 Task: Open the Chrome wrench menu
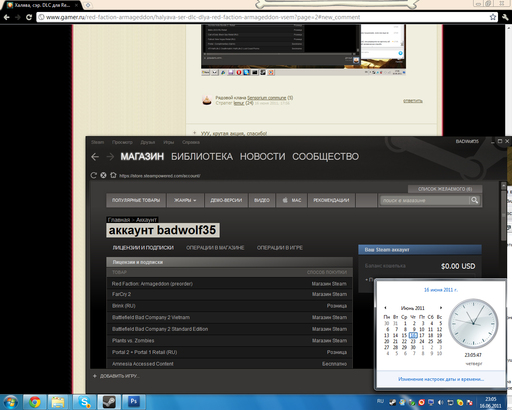(505, 17)
